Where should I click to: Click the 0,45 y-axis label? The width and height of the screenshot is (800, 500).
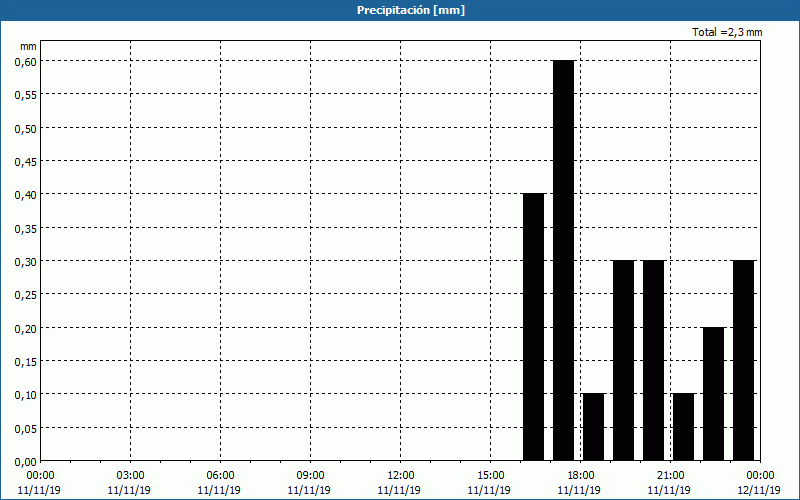click(26, 161)
